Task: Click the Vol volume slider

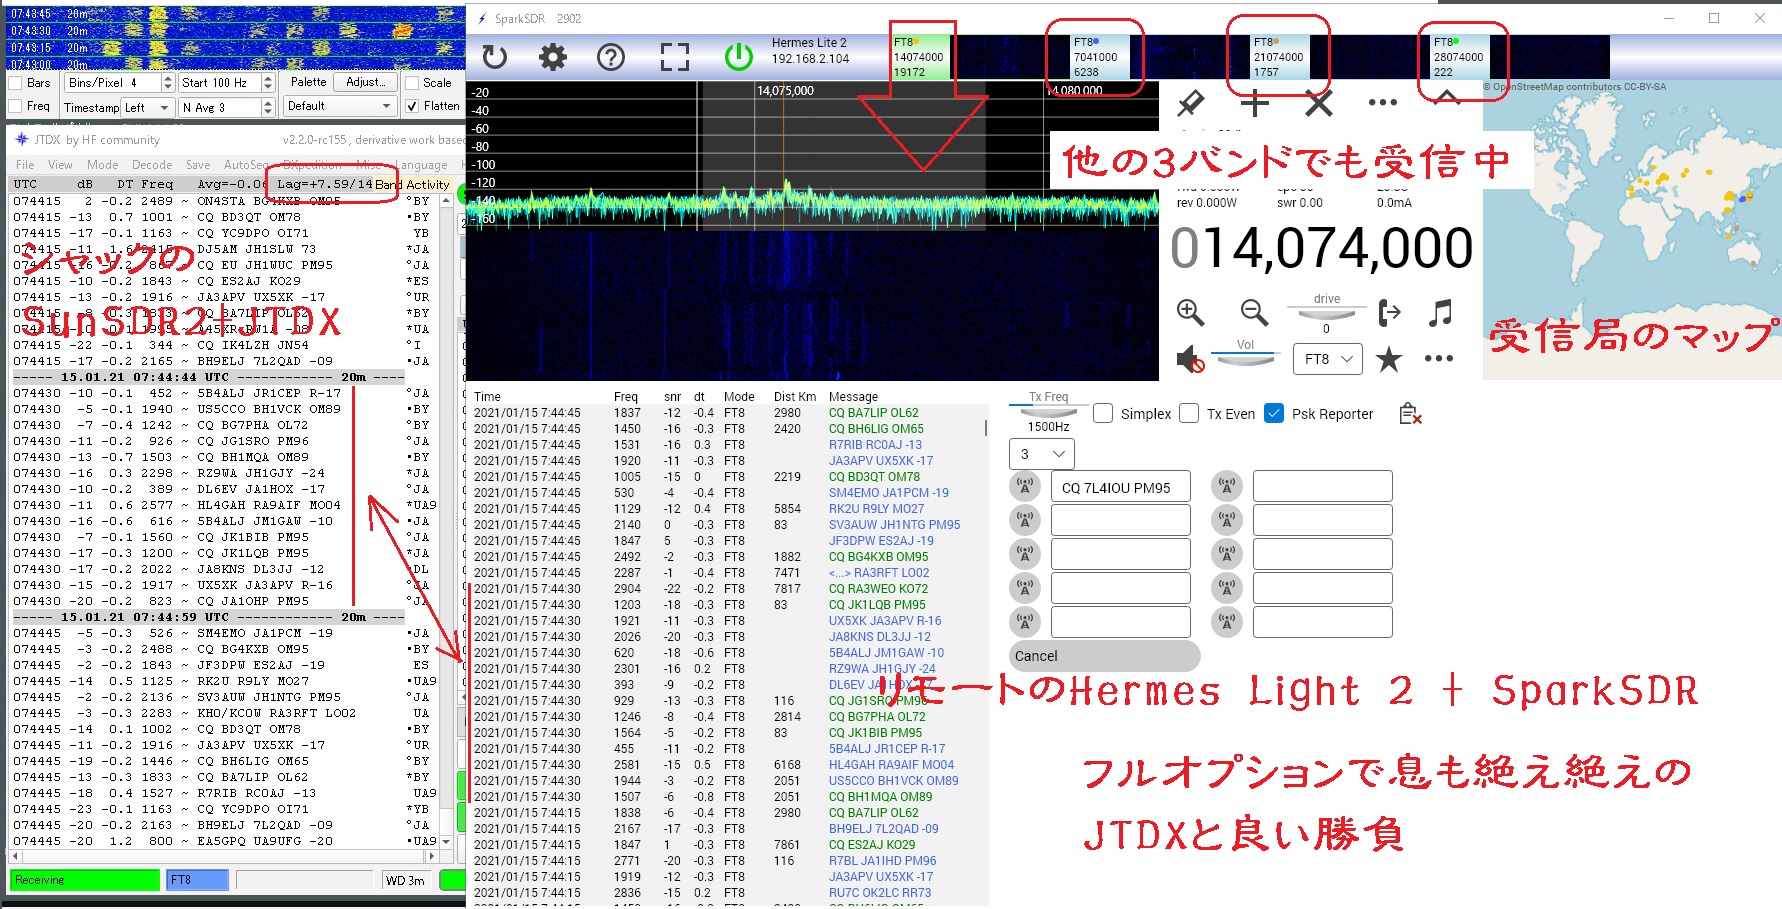Action: [x=1245, y=358]
